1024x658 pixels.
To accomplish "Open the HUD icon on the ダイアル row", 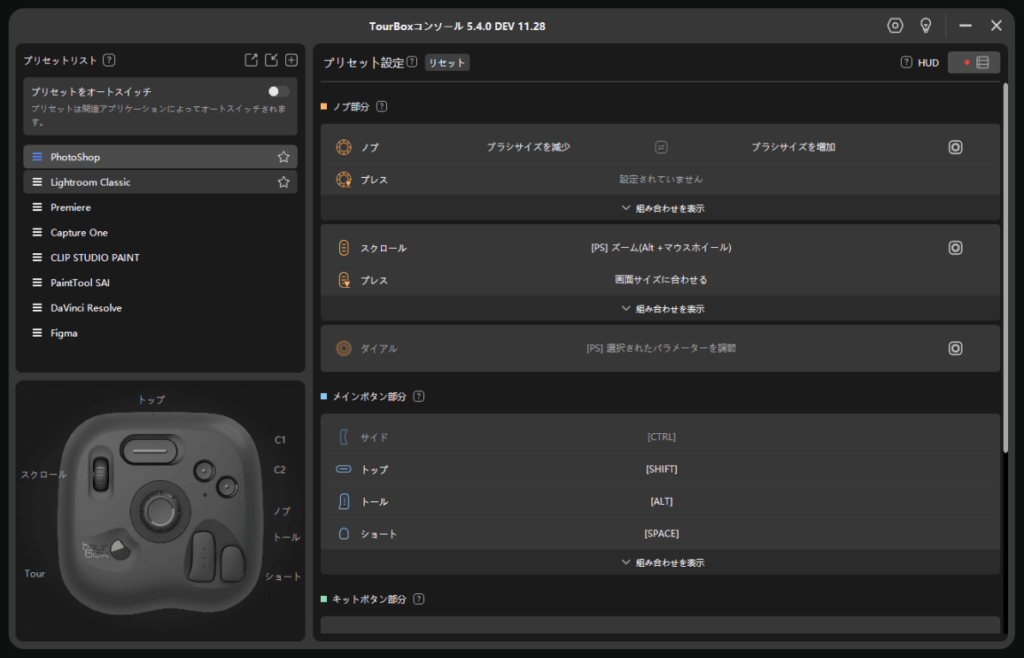I will (x=955, y=349).
